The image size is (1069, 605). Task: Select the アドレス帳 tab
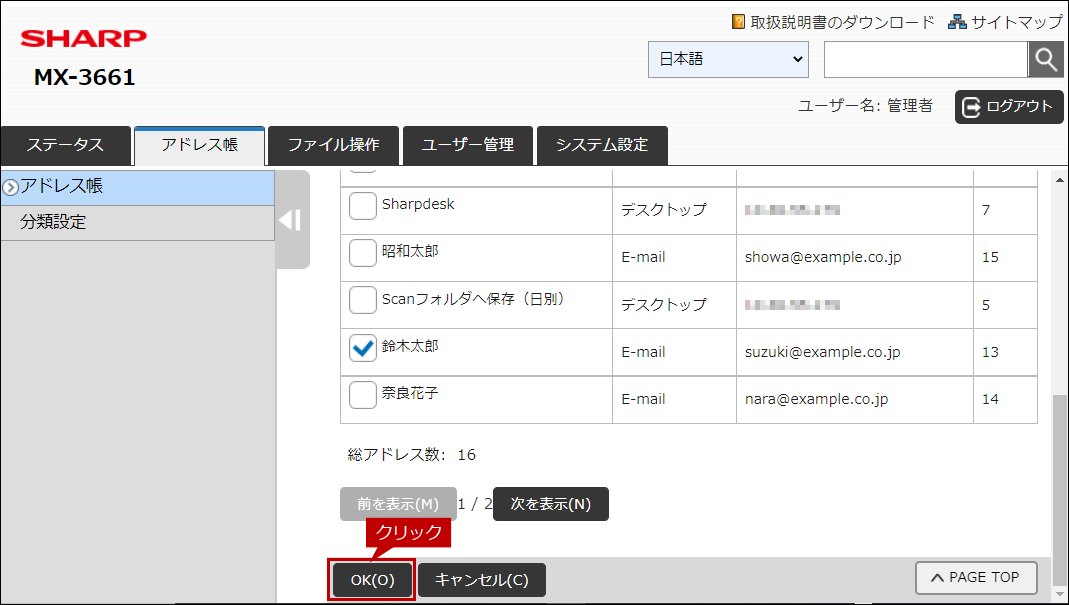point(200,145)
